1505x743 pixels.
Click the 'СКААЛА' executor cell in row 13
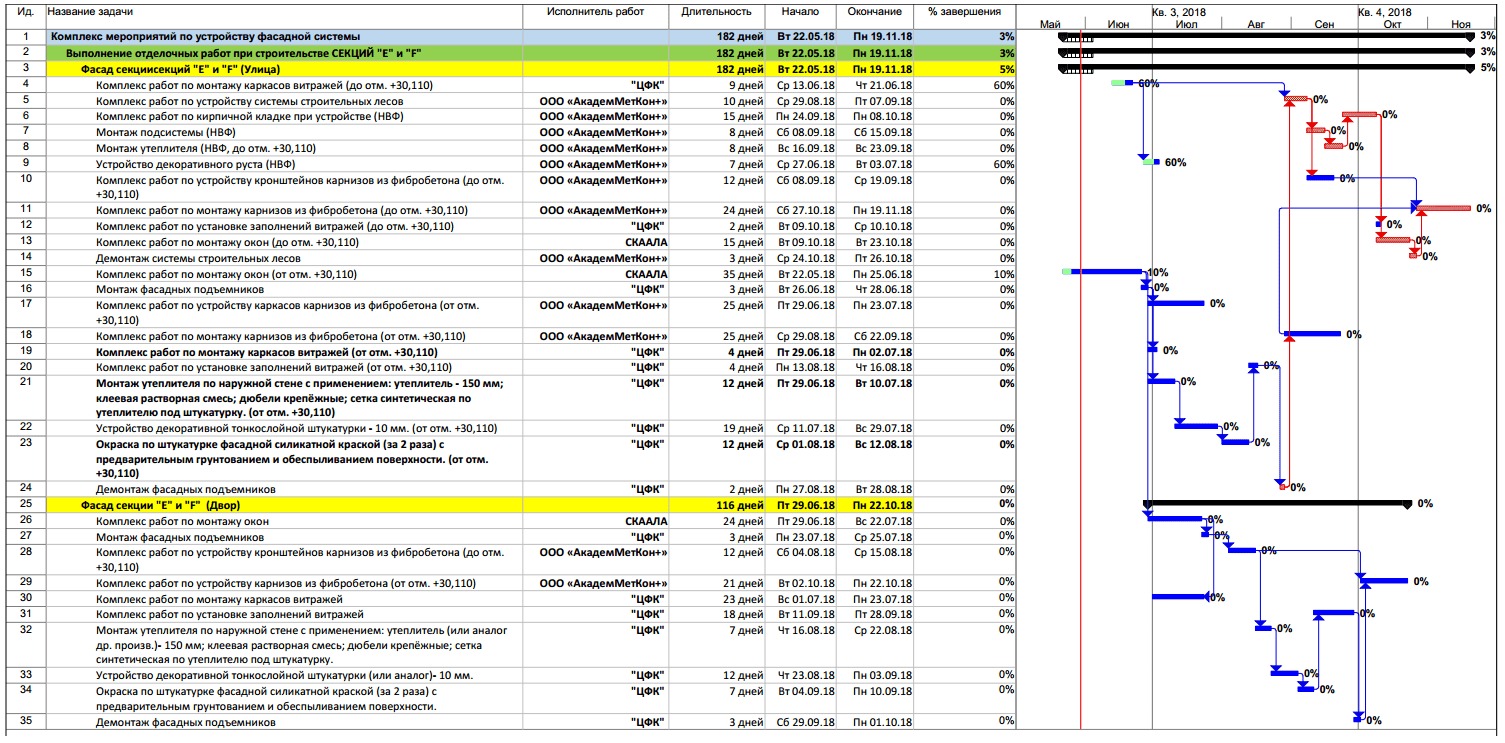click(x=646, y=242)
